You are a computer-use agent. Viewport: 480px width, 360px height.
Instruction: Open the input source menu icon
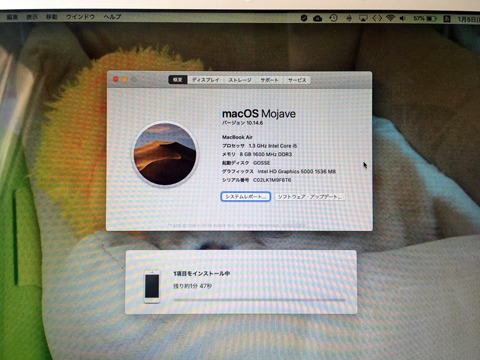coord(447,19)
